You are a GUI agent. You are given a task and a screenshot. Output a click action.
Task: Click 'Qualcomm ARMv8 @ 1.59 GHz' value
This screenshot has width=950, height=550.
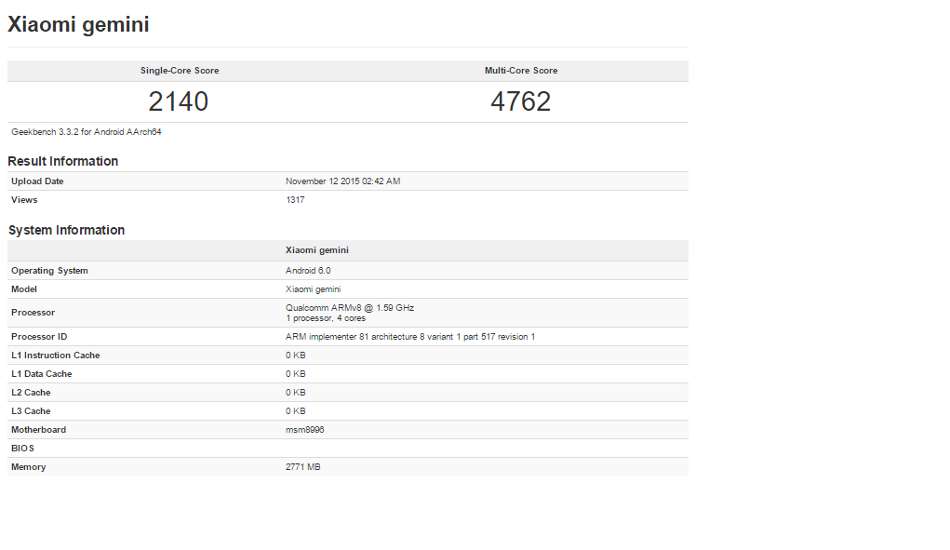[350, 308]
